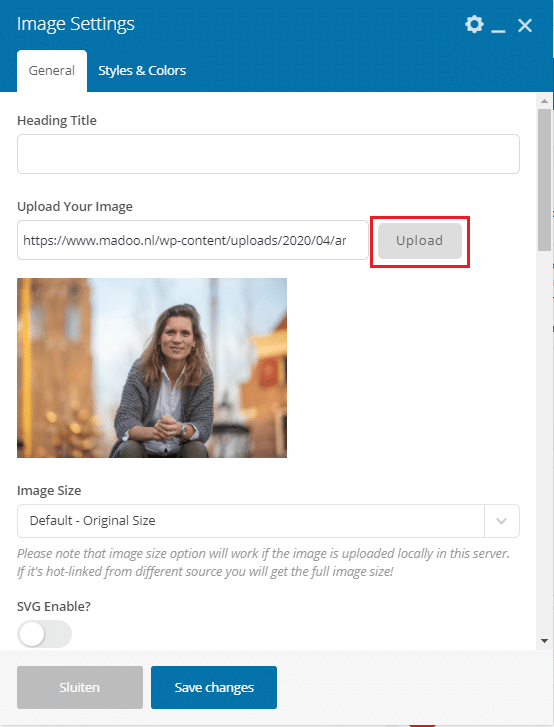Click the scrollbar down arrow
Screen dimensions: 554x727
coord(544,641)
